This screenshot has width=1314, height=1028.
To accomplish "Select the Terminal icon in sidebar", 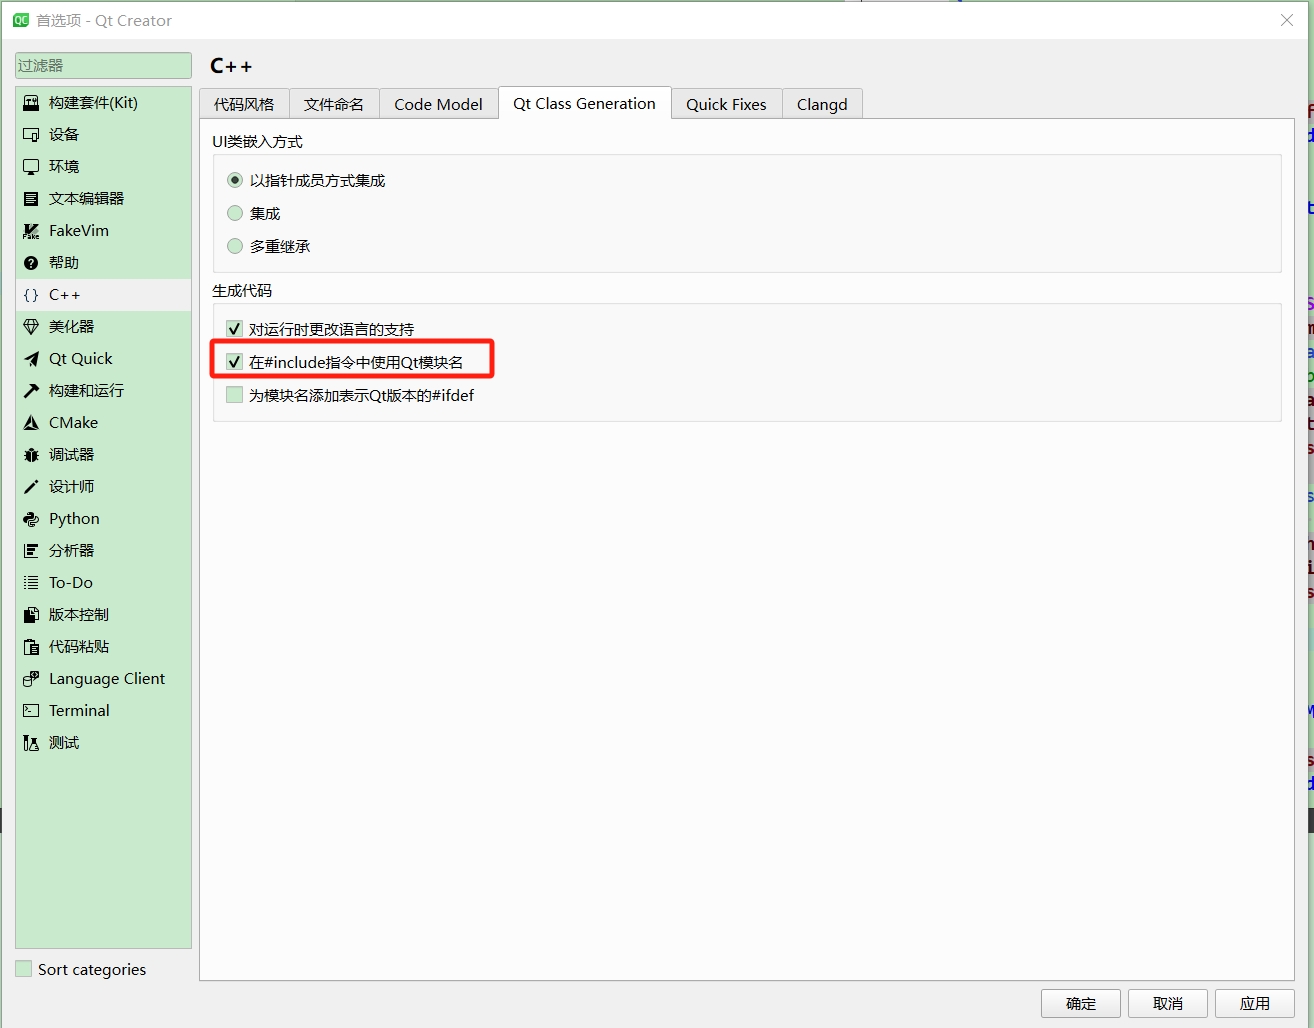I will click(31, 711).
